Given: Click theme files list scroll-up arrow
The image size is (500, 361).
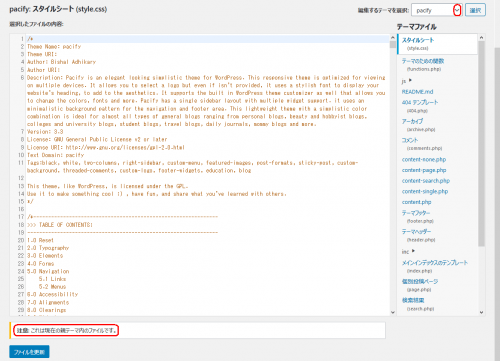Looking at the screenshot, I should point(481,38).
